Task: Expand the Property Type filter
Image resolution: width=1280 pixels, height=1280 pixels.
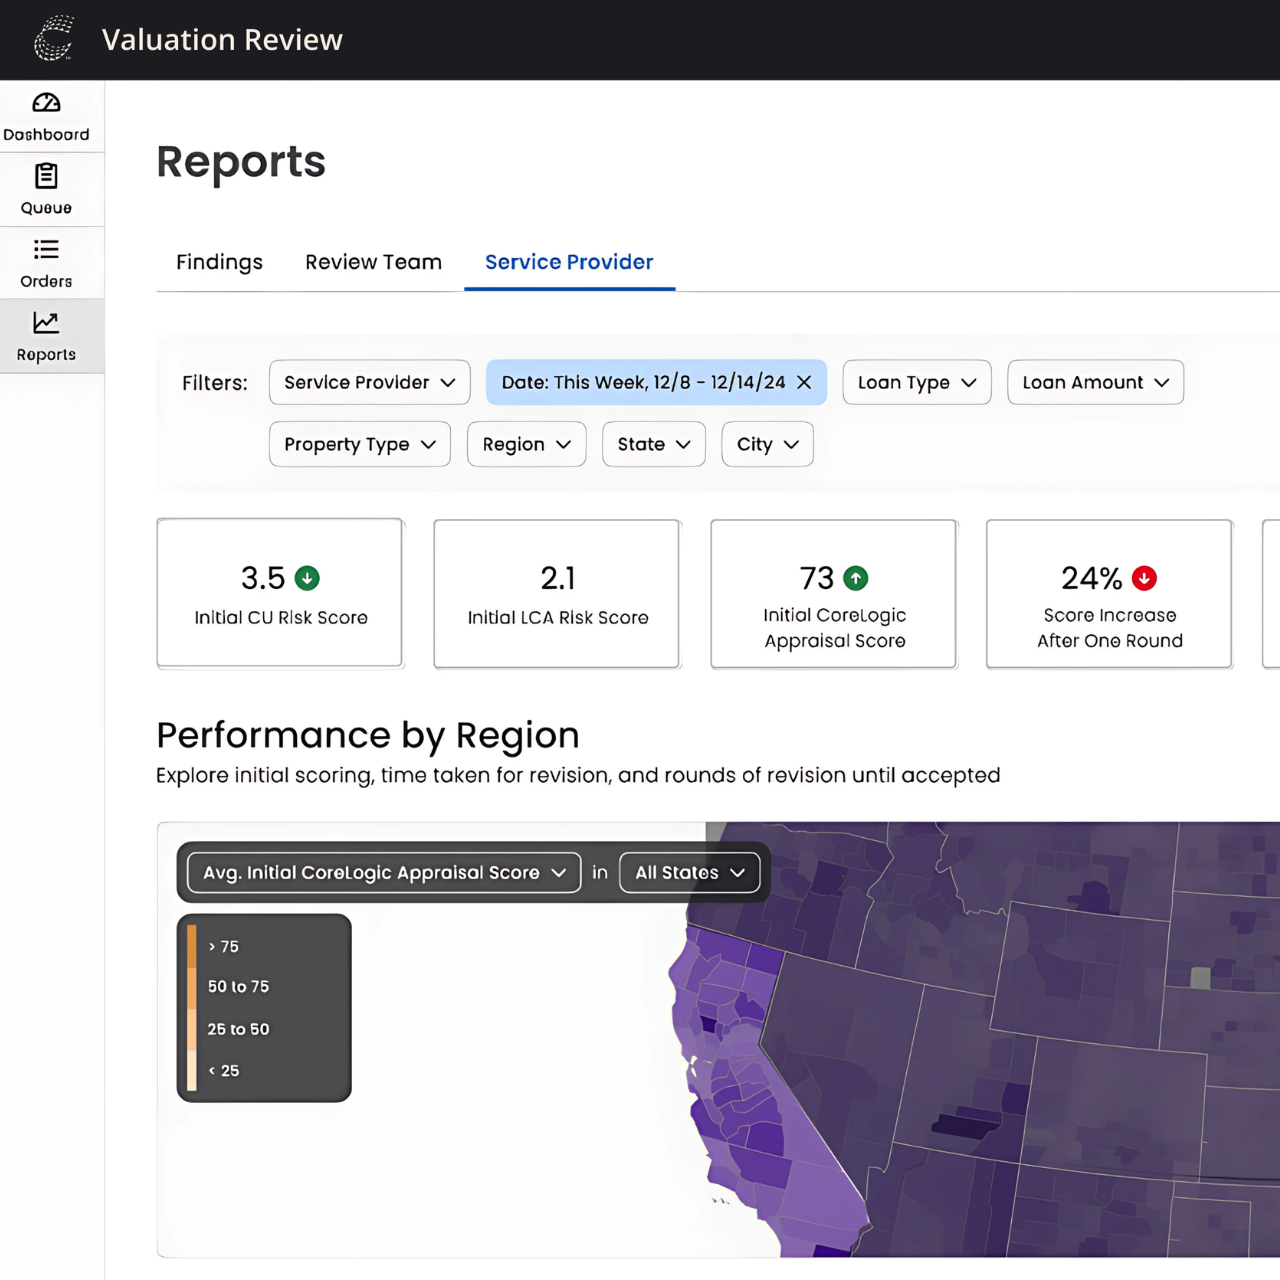Action: (x=359, y=445)
